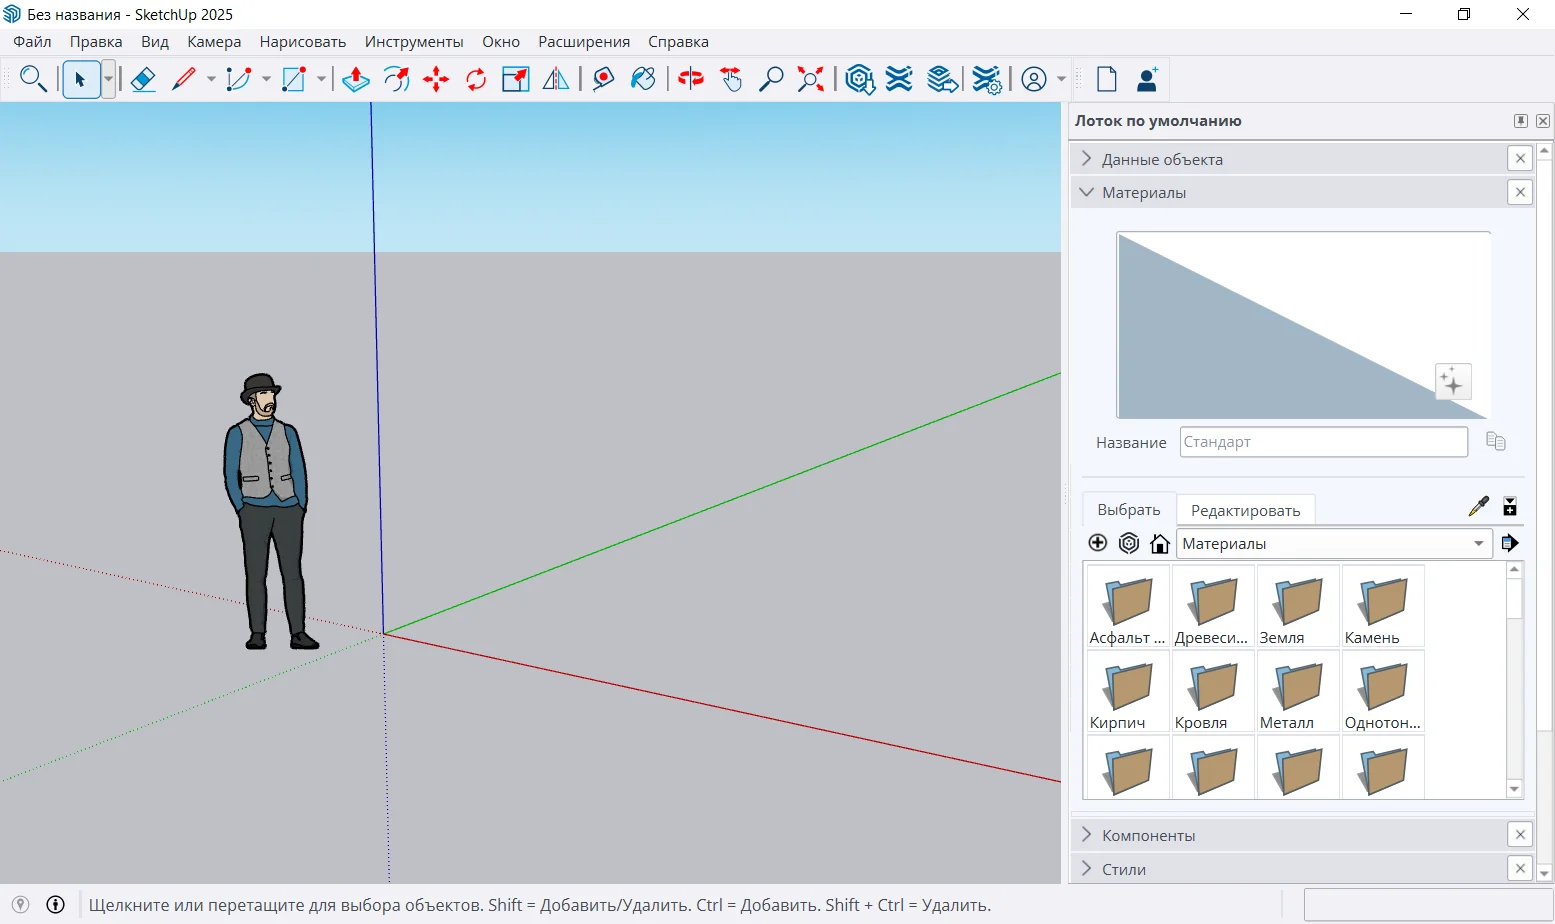Open the Расширения menu
The height and width of the screenshot is (924, 1555).
[x=584, y=42]
